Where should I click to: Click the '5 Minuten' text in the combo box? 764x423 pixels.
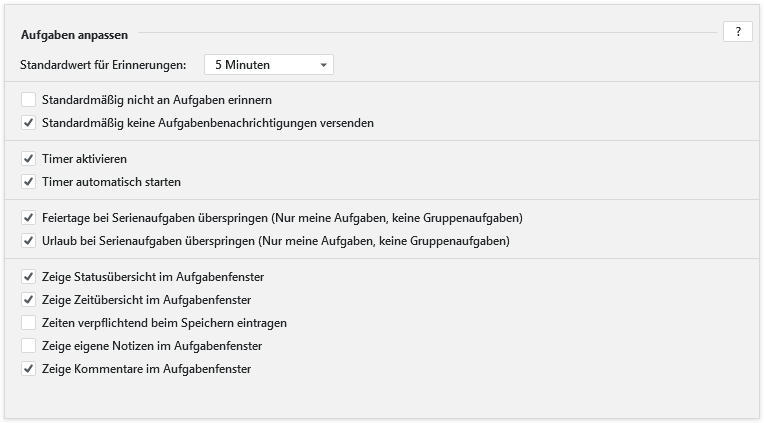tap(242, 65)
